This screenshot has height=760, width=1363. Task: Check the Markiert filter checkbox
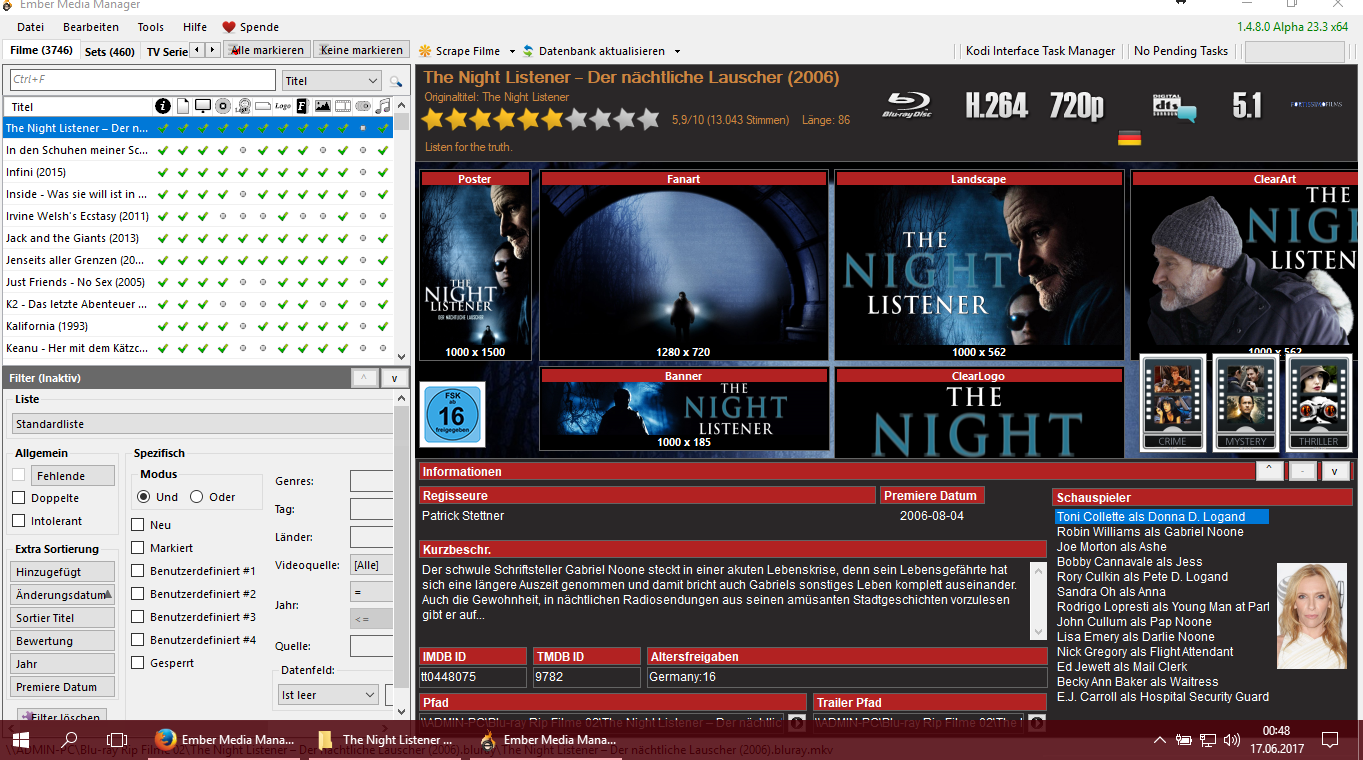click(138, 548)
